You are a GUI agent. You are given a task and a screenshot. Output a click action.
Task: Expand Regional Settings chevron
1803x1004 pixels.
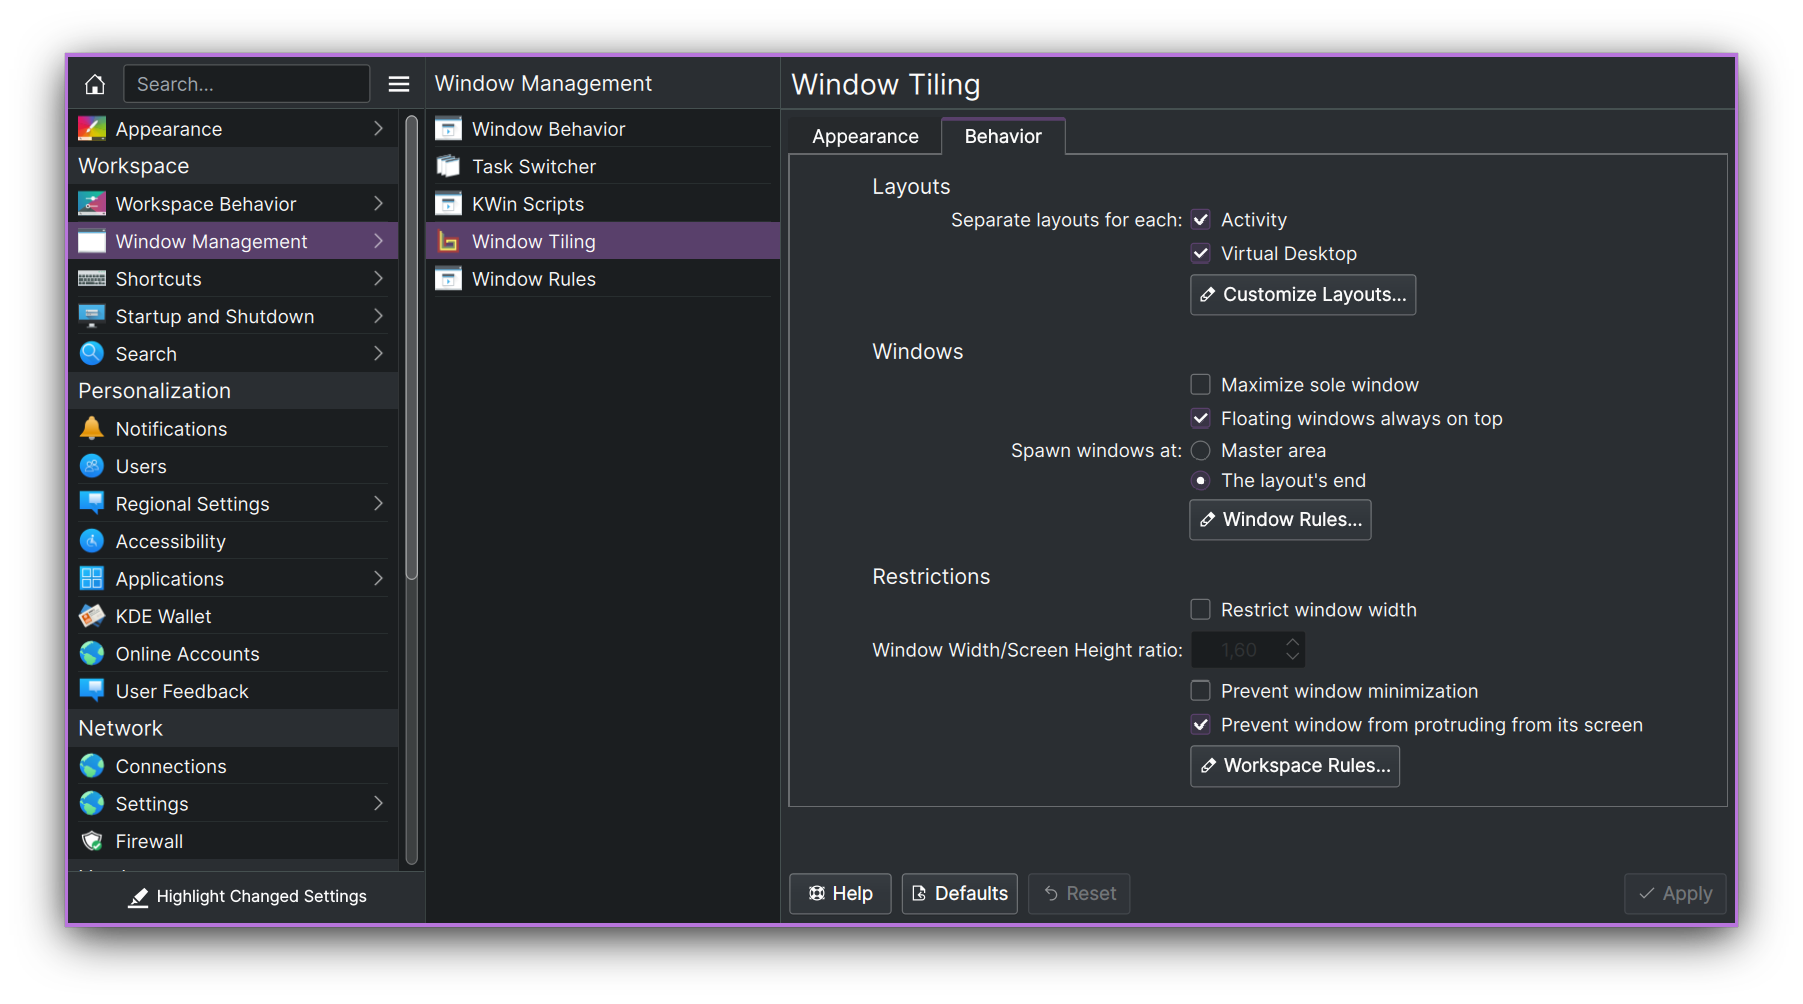click(x=378, y=504)
